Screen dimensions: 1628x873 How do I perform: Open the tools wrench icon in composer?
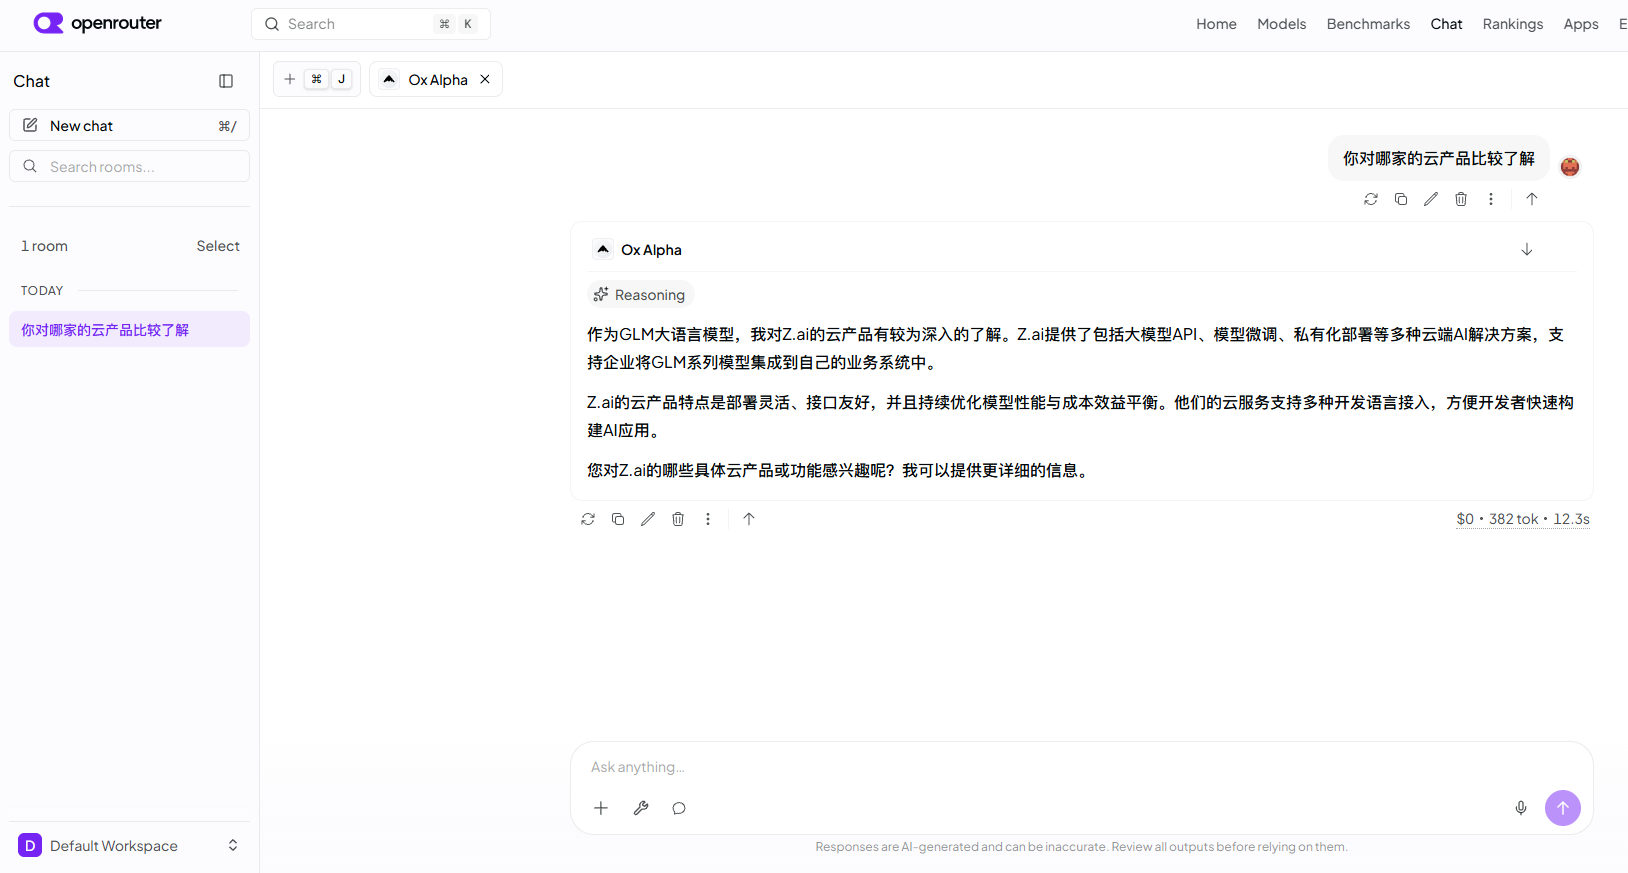pos(641,808)
